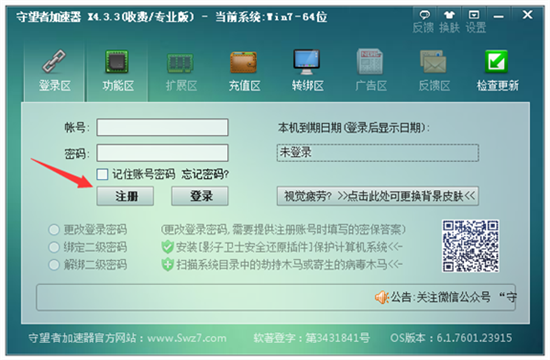Screen dimensions: 550x360
Task: Minimize the 守望者加速器 window
Action: 498,16
